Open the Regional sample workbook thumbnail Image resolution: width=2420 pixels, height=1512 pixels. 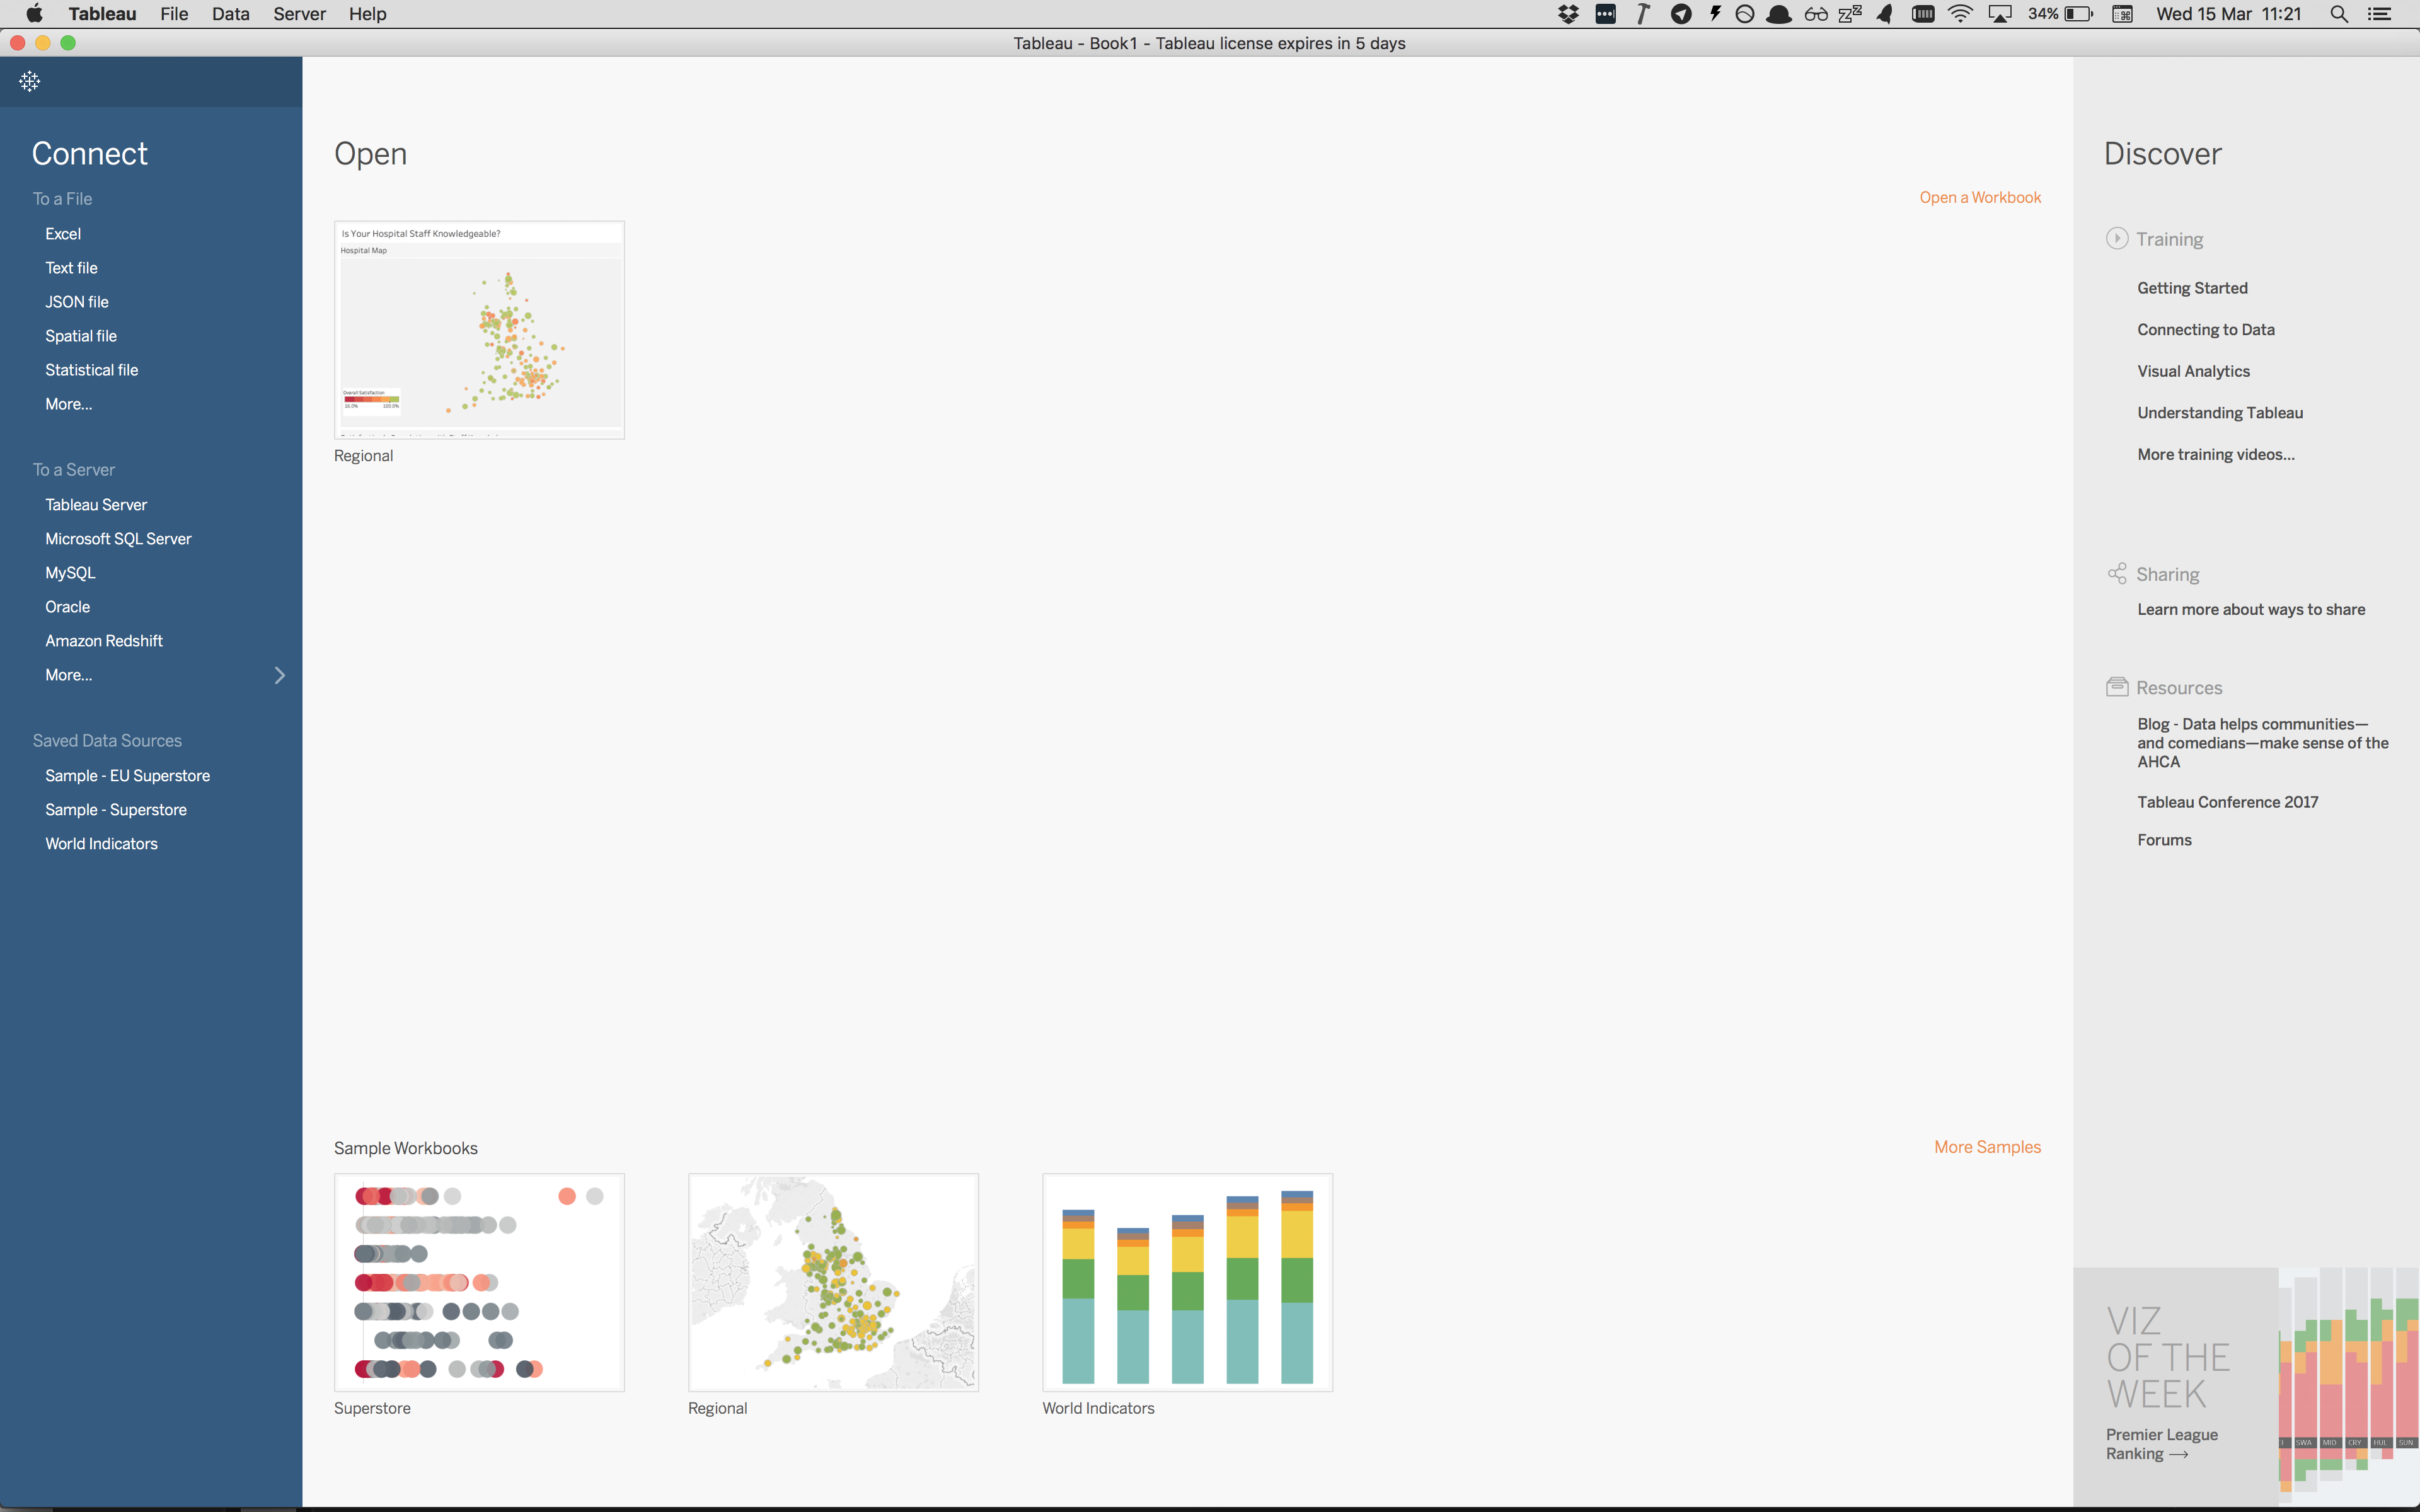point(833,1282)
